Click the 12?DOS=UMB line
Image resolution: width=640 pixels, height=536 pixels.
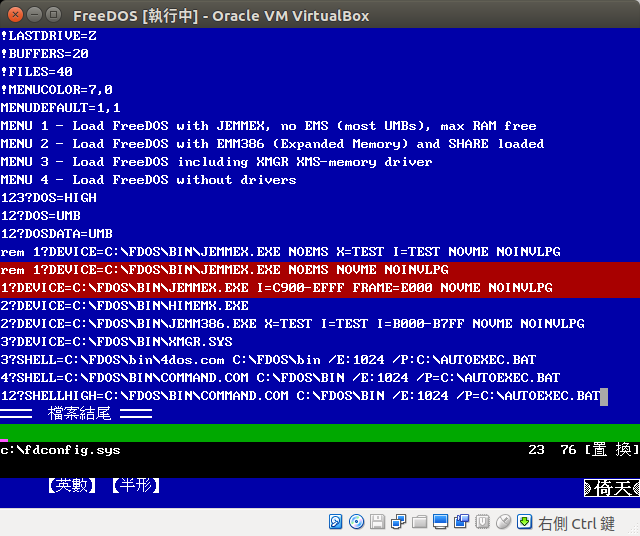click(40, 216)
